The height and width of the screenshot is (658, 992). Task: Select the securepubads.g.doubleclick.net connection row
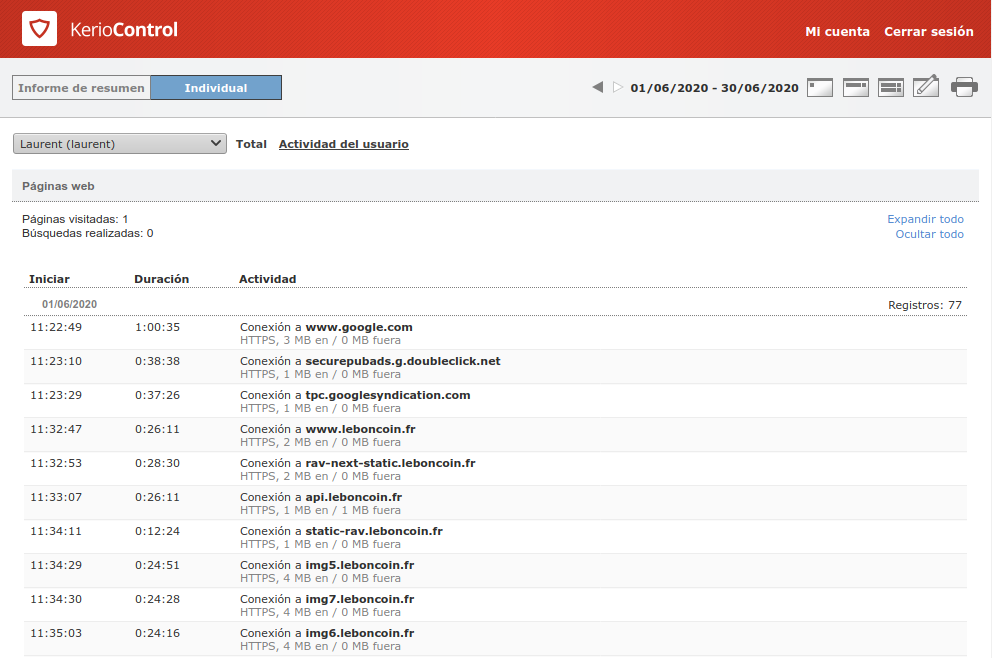point(495,368)
